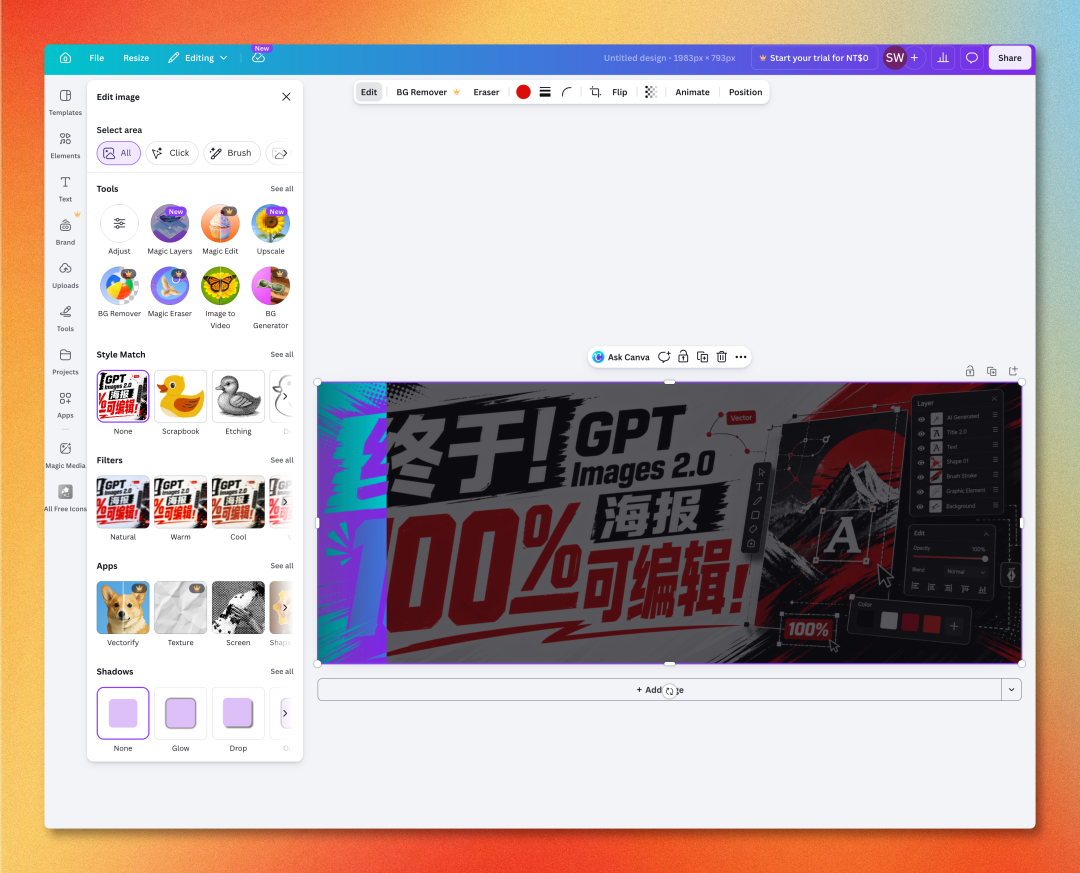1080x873 pixels.
Task: See all Filters
Action: pyautogui.click(x=282, y=460)
